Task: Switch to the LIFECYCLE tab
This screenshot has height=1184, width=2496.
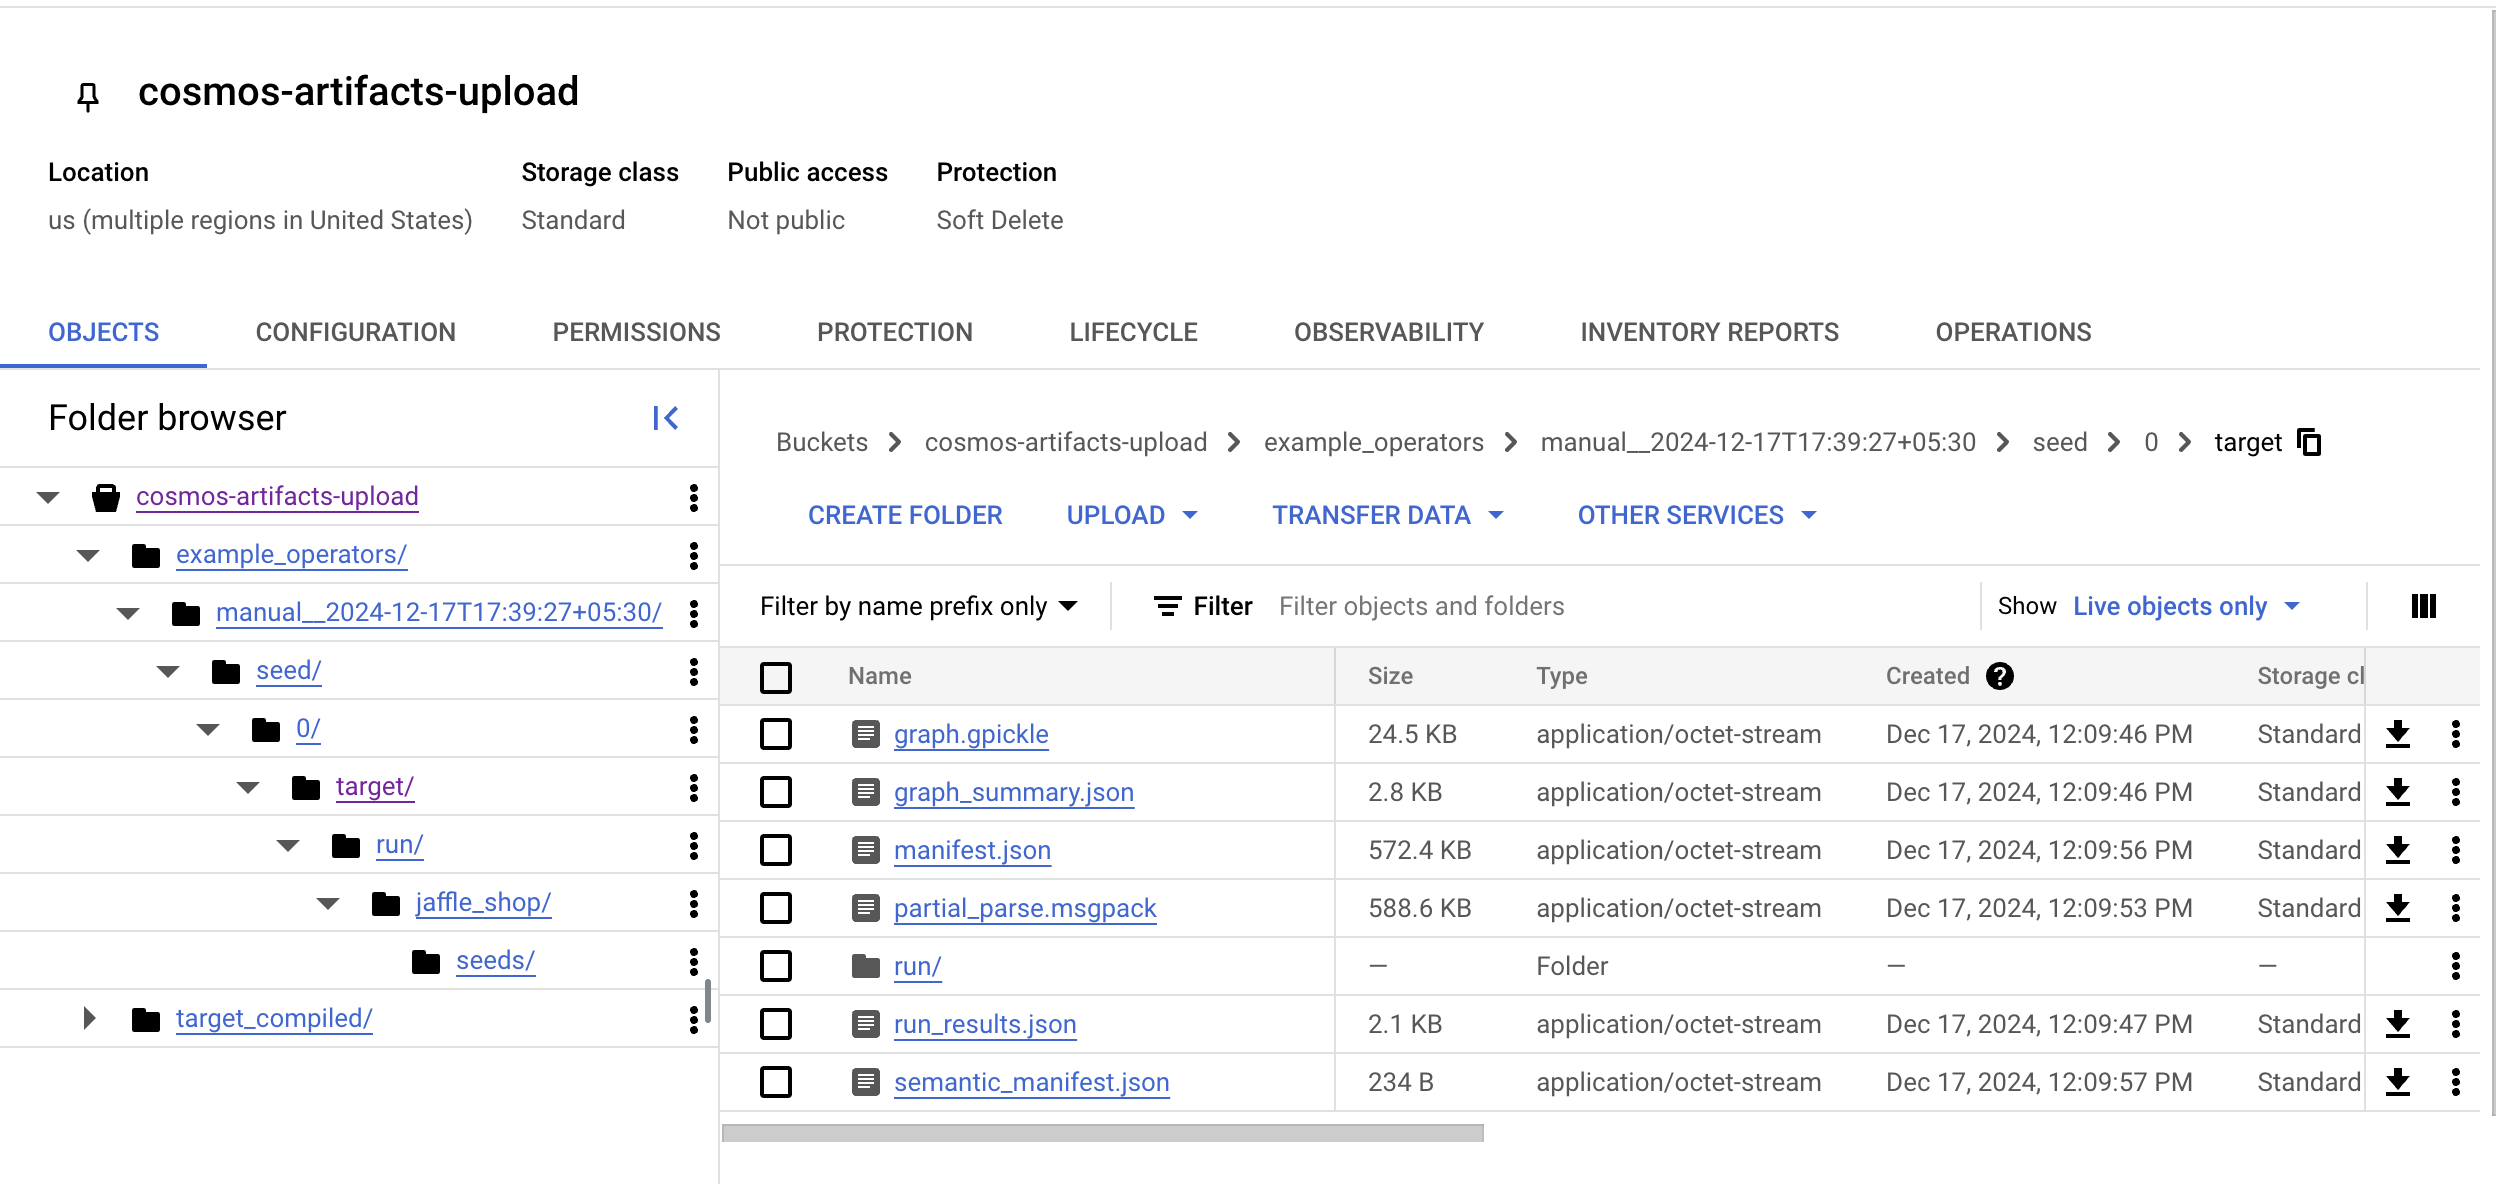Action: [x=1133, y=333]
